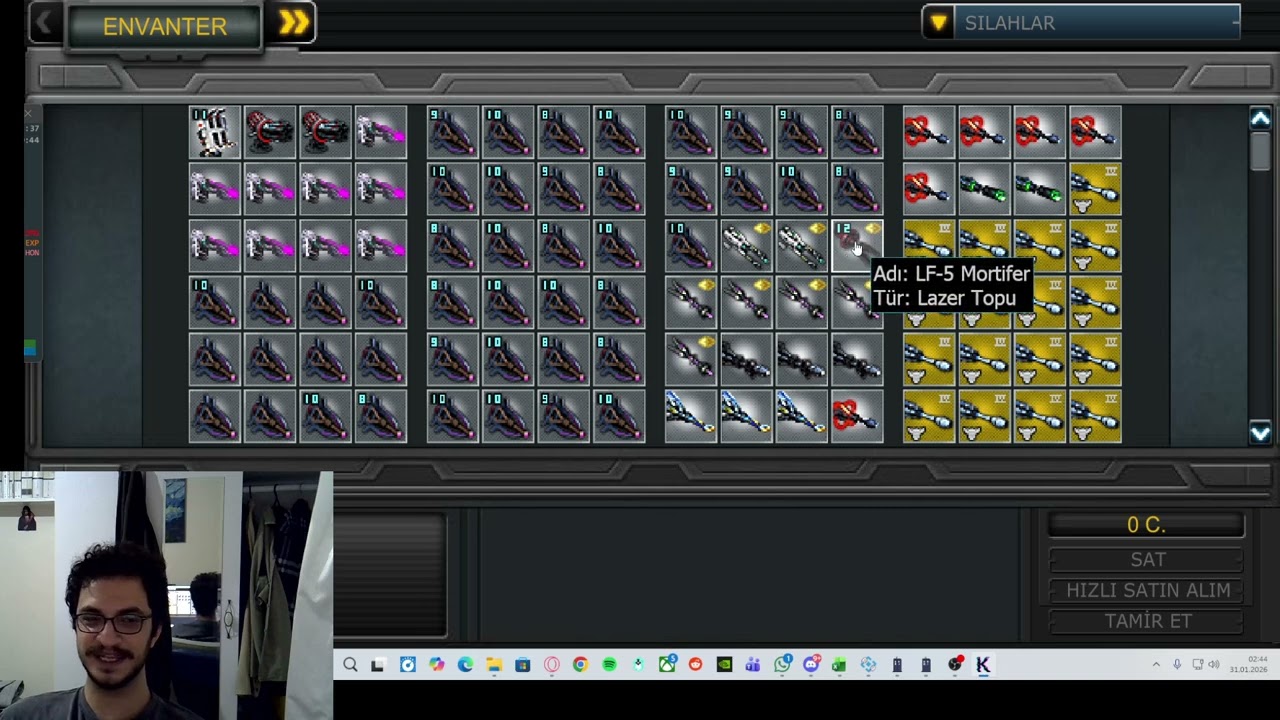Open Task View from the taskbar
Screen dimensions: 1280x720
[x=377, y=665]
